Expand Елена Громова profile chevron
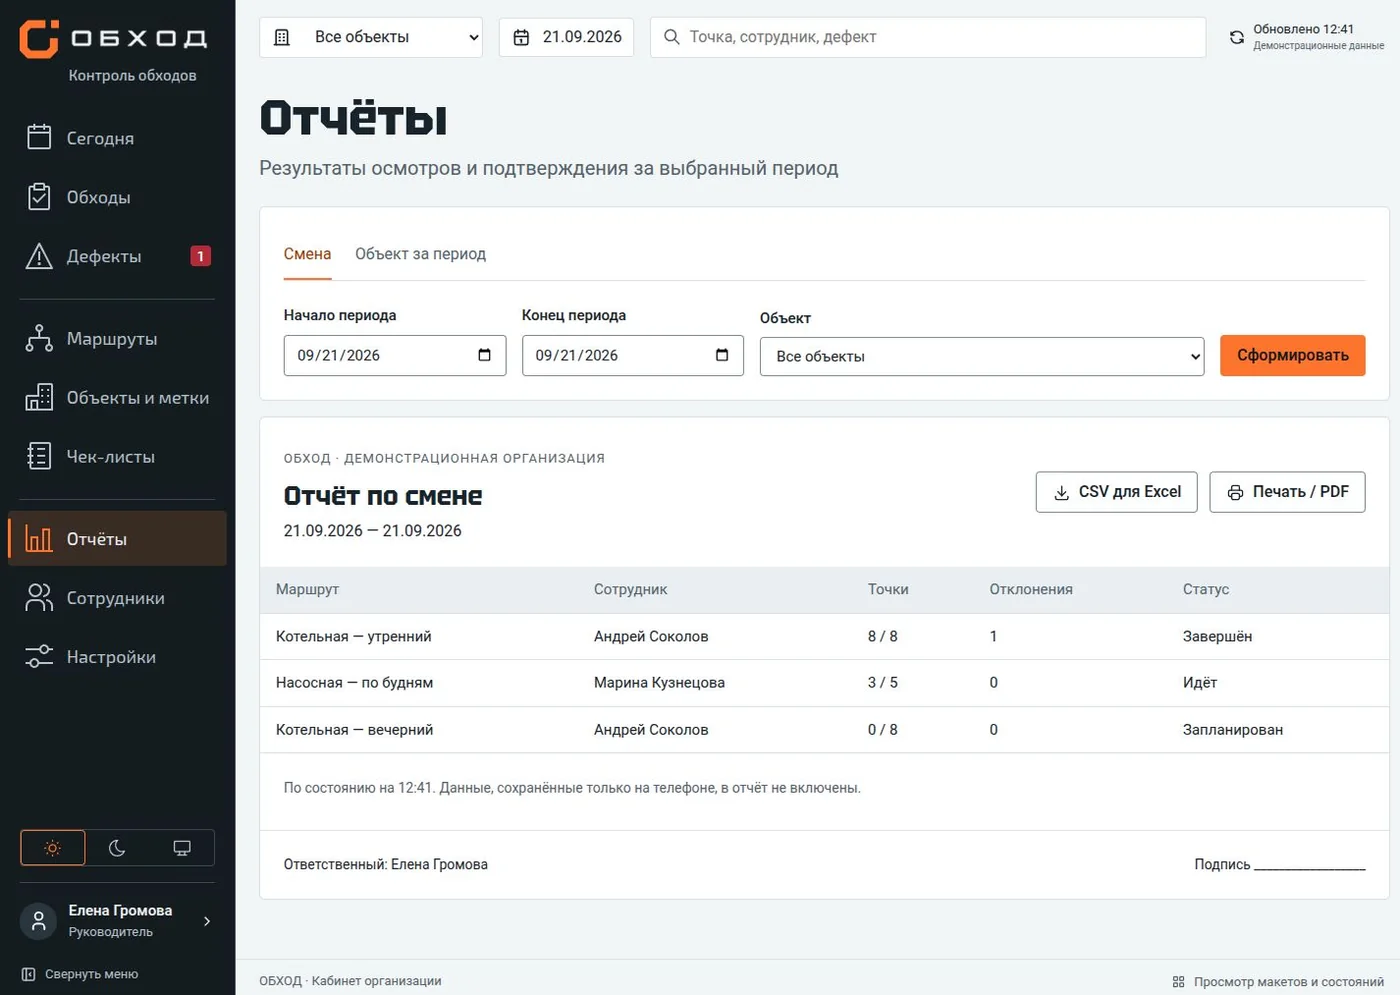 (207, 921)
